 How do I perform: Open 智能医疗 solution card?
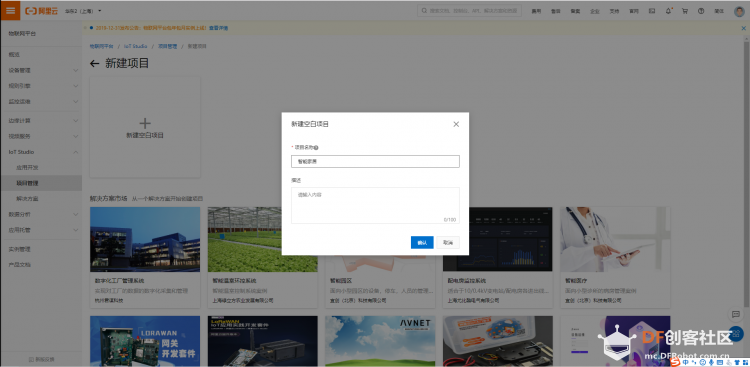615,257
